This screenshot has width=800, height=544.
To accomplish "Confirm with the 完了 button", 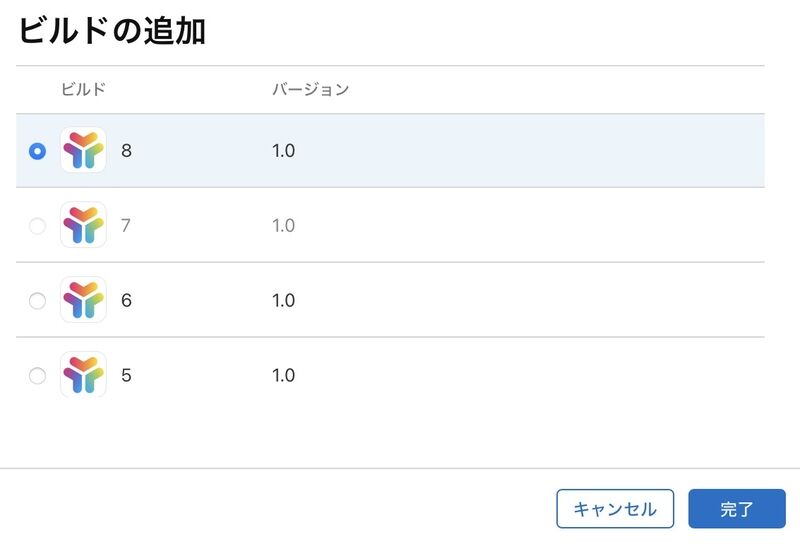I will (x=737, y=509).
